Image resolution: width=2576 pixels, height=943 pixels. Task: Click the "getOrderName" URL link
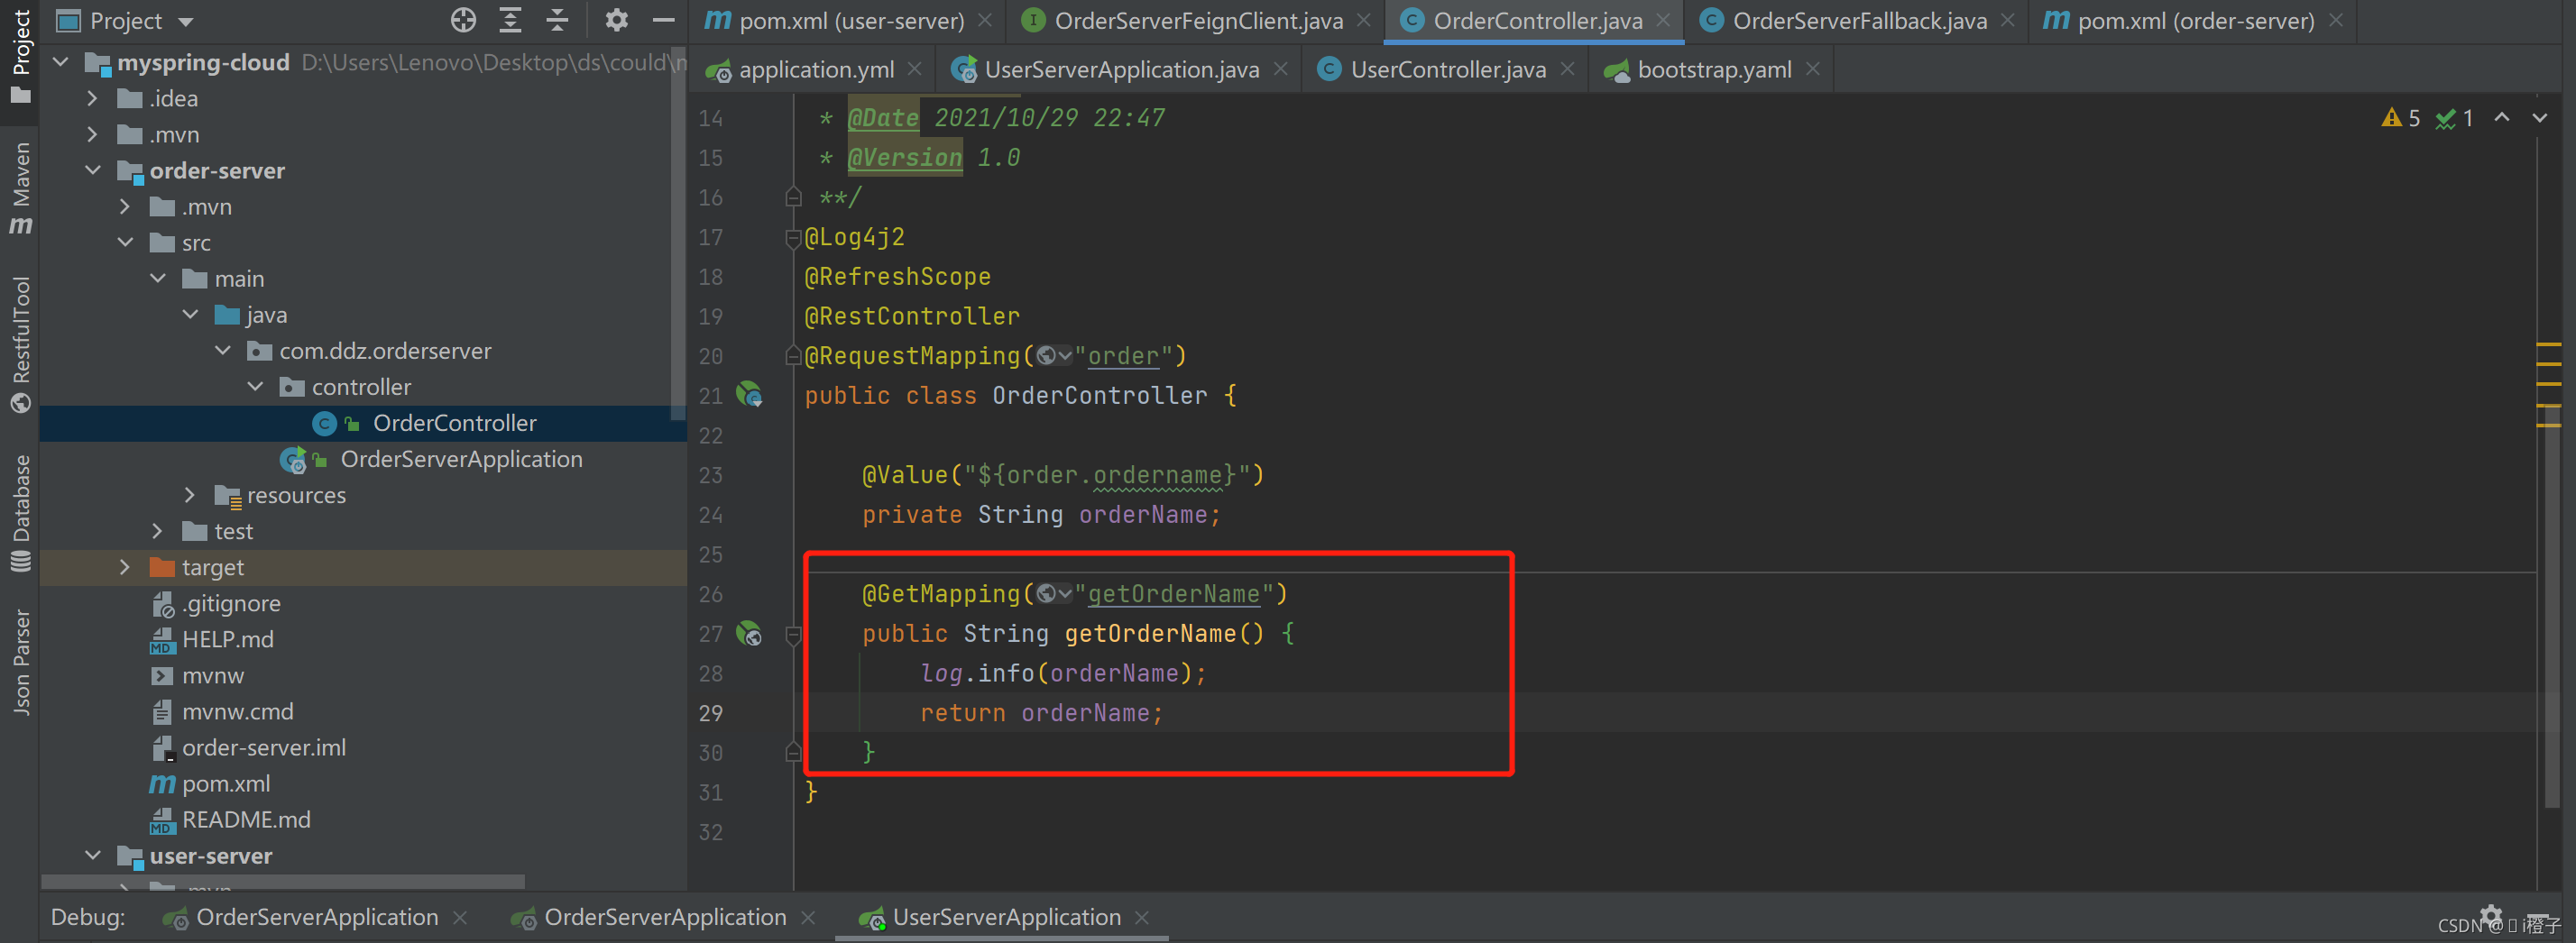[x=1174, y=593]
